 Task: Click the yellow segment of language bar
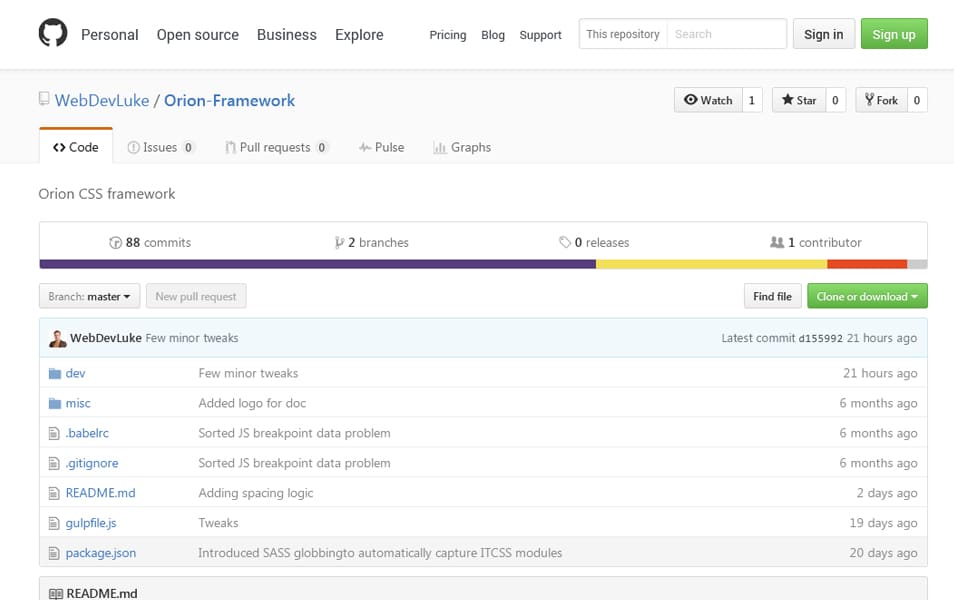pyautogui.click(x=712, y=264)
